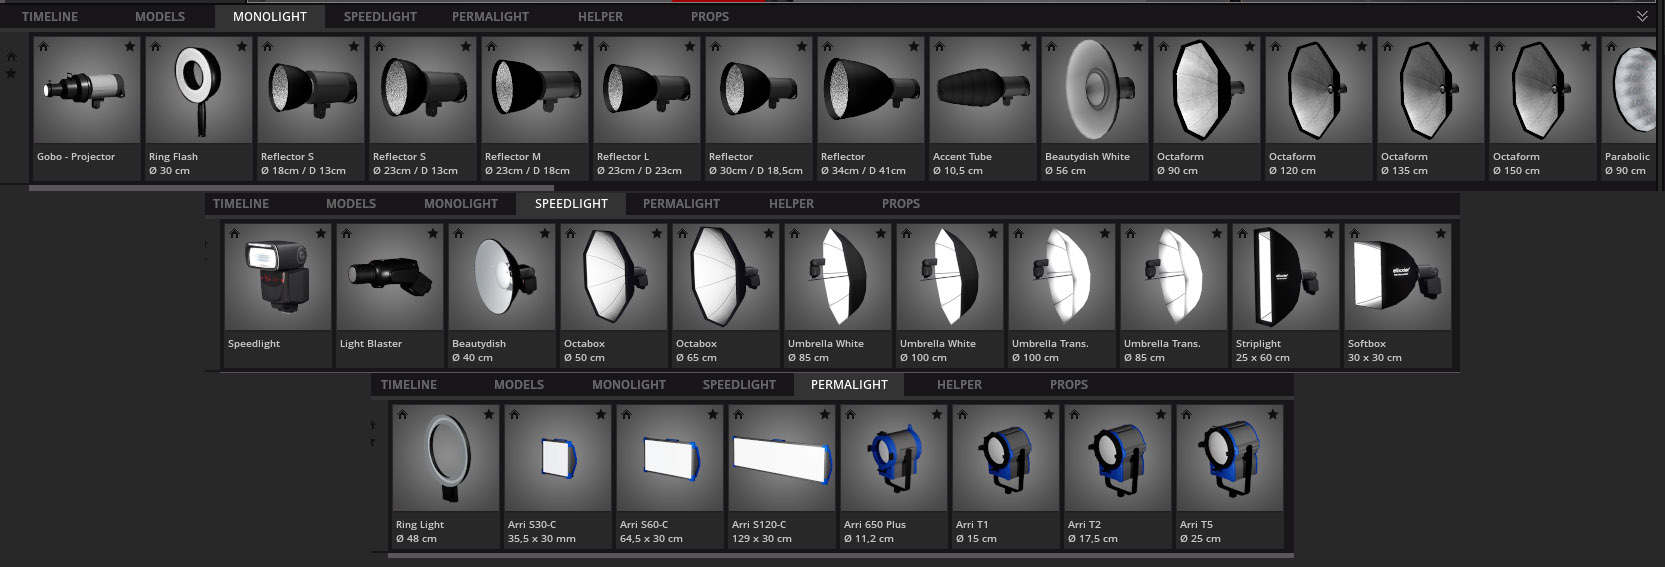Select the Ring Flash Ø 30 cm
The image size is (1665, 567).
[199, 108]
